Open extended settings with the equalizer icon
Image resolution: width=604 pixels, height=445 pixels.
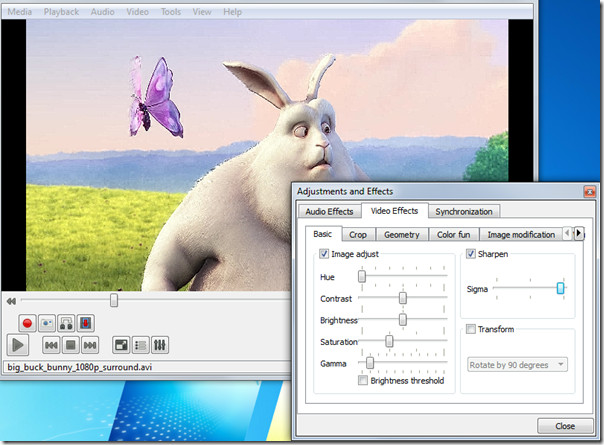(160, 345)
